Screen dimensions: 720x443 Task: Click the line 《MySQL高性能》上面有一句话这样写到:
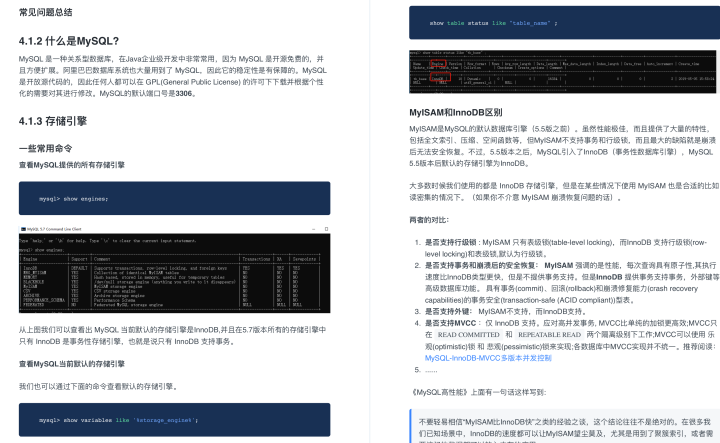tap(478, 392)
